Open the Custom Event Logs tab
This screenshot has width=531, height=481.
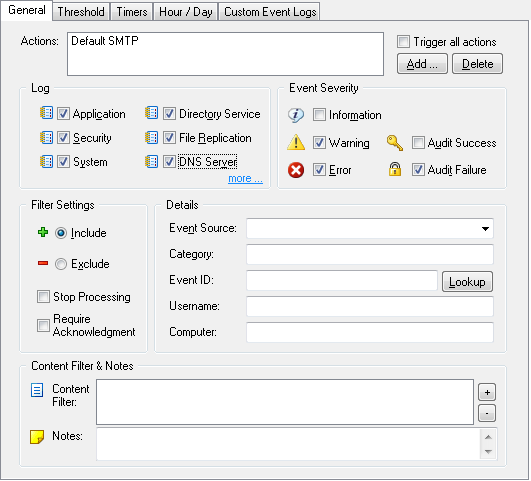[270, 12]
